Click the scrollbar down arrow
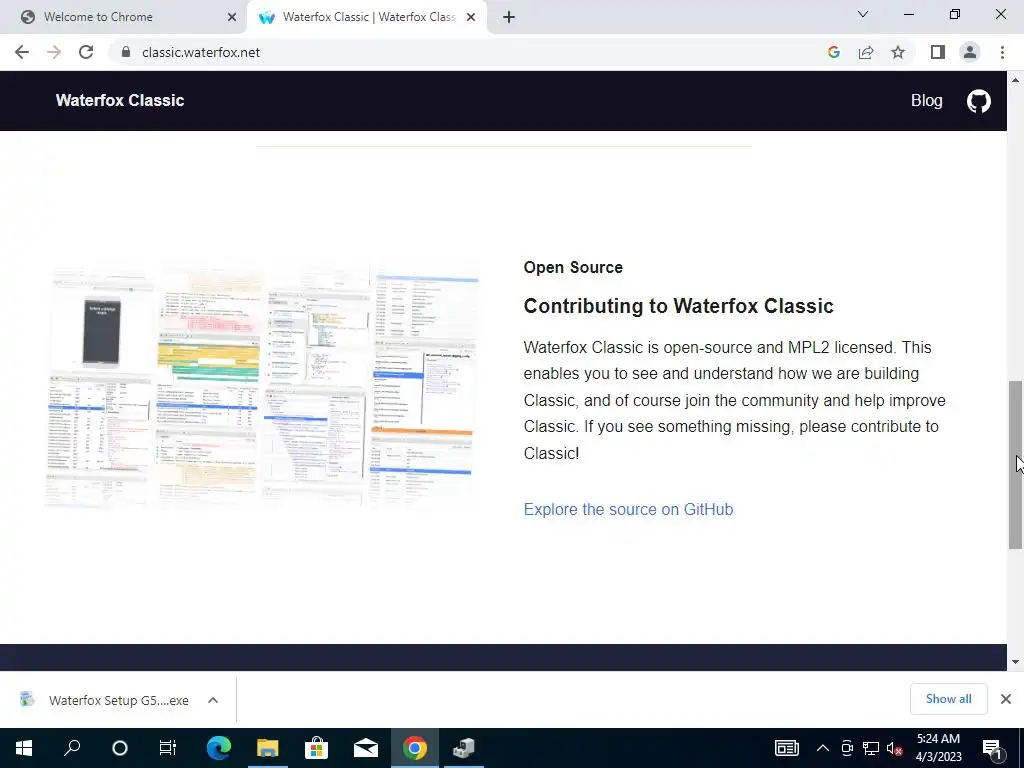1024x768 pixels. click(x=1015, y=662)
